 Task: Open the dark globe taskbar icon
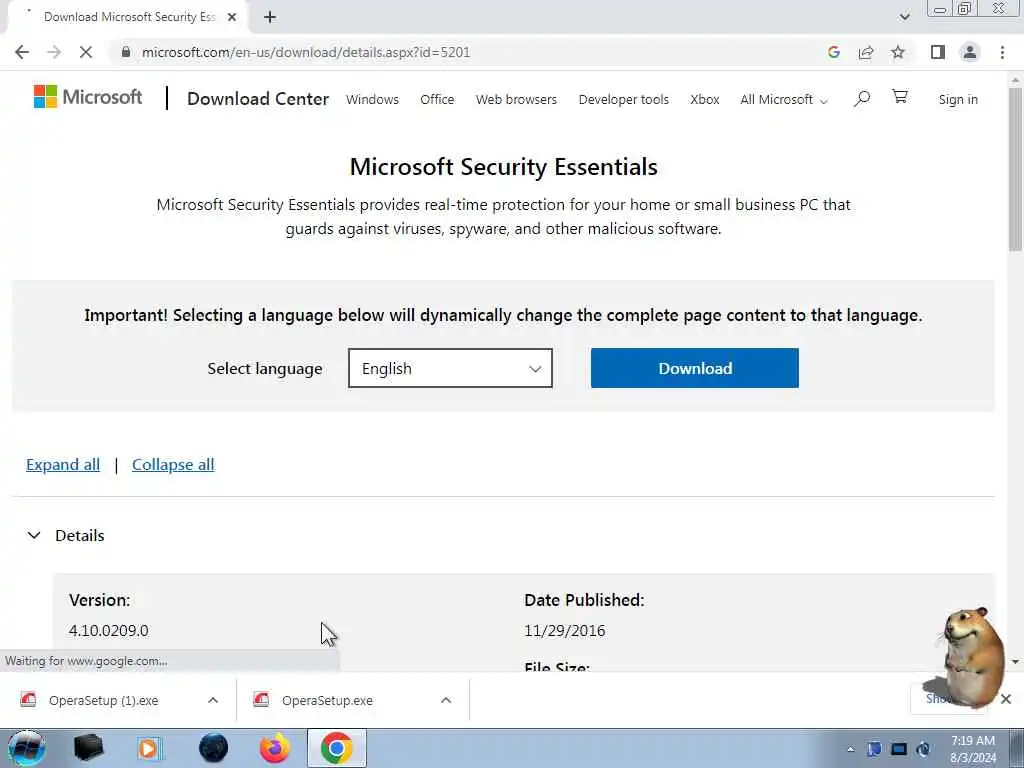point(214,748)
